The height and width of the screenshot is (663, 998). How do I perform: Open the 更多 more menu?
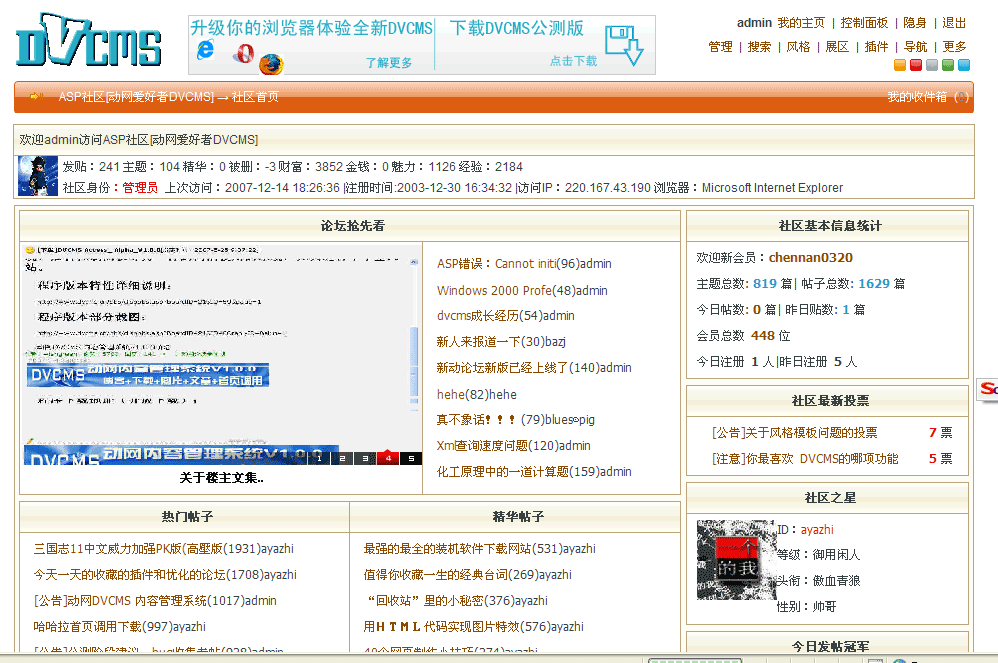955,46
